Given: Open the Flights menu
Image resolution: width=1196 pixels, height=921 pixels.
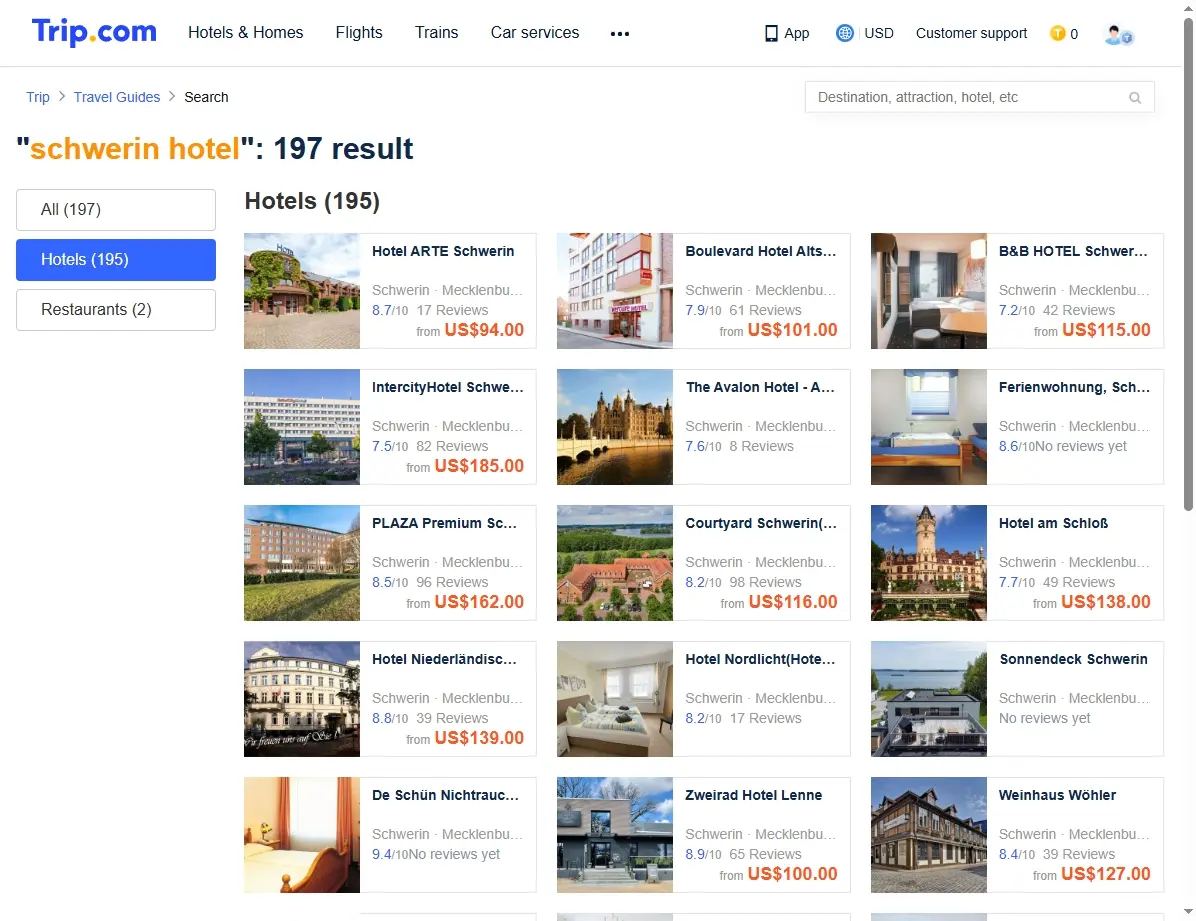Looking at the screenshot, I should (358, 32).
